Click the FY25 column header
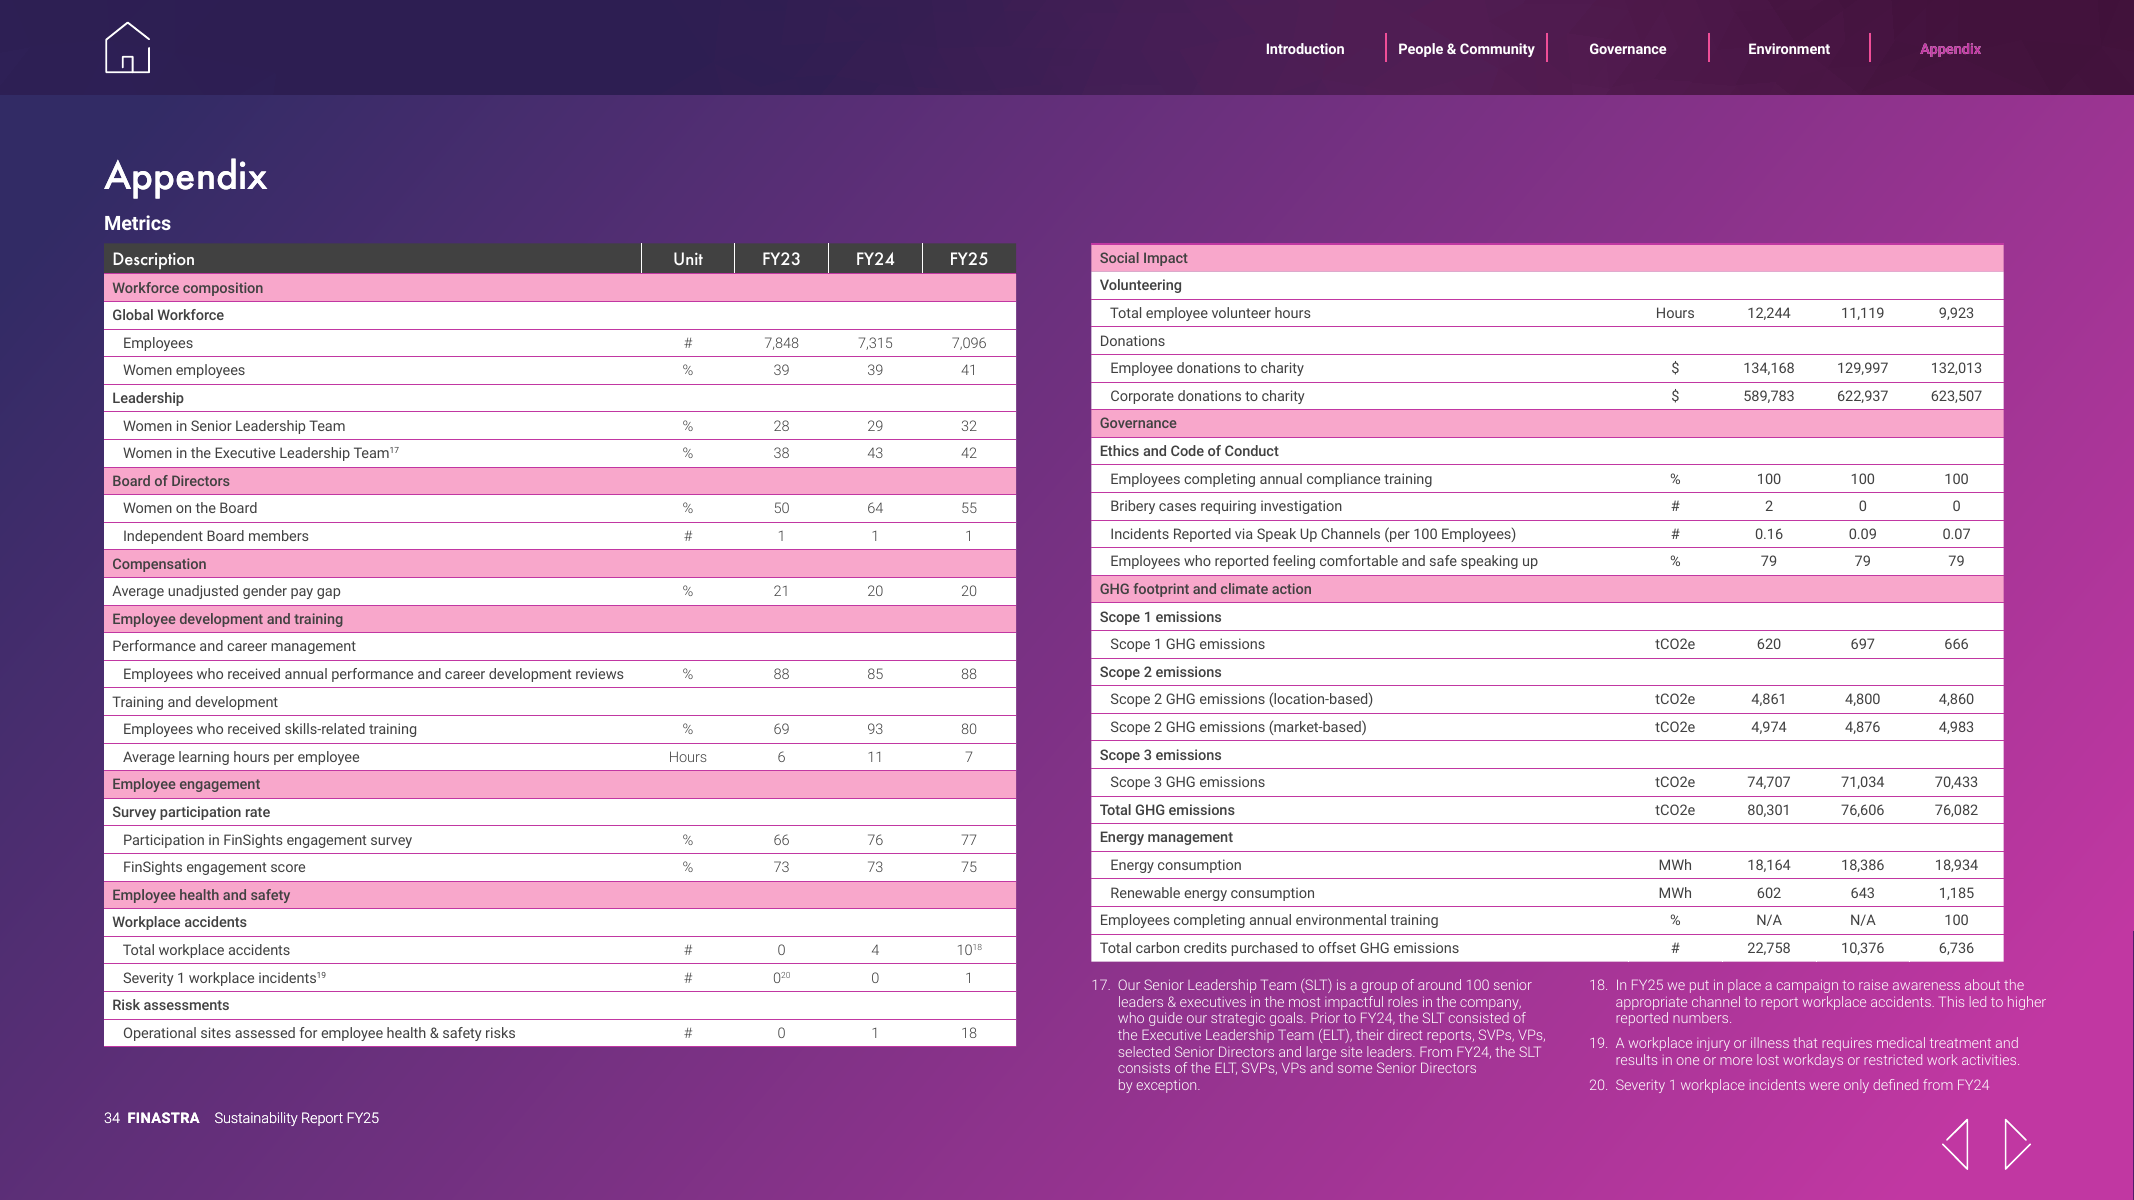Image resolution: width=2134 pixels, height=1200 pixels. click(969, 259)
